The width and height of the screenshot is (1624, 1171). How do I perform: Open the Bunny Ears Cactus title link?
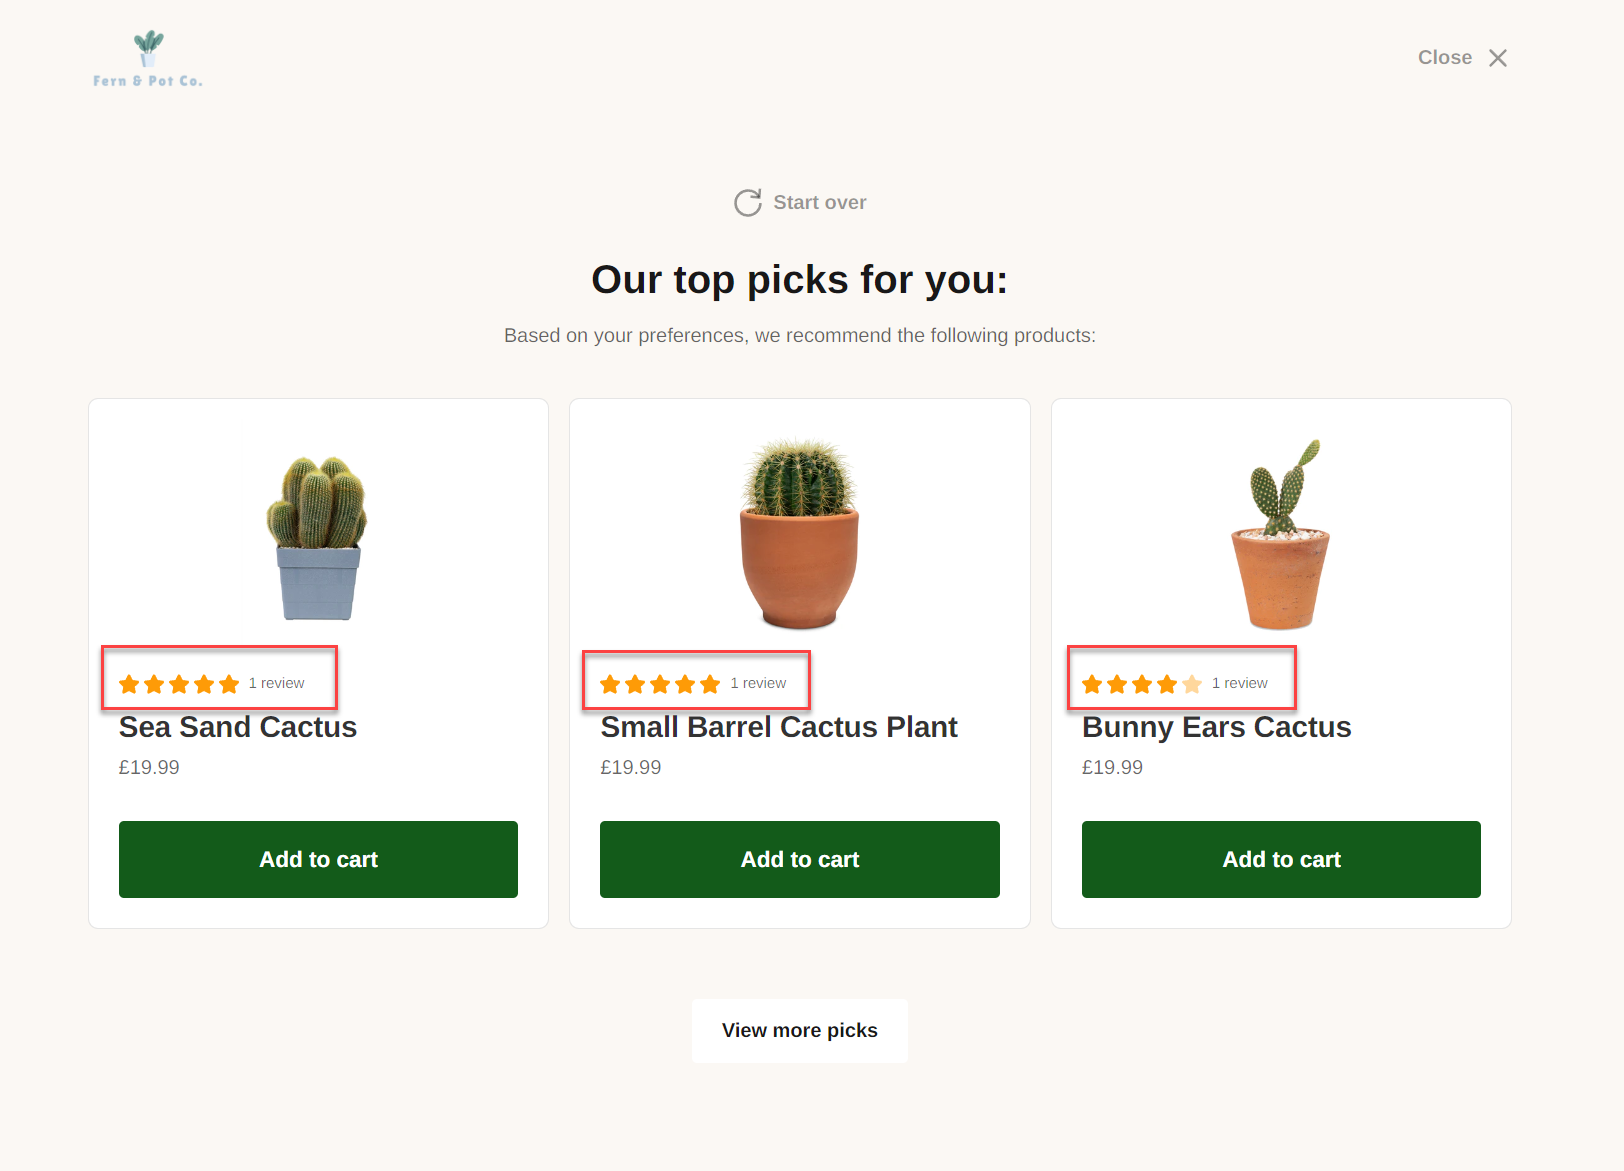tap(1216, 727)
